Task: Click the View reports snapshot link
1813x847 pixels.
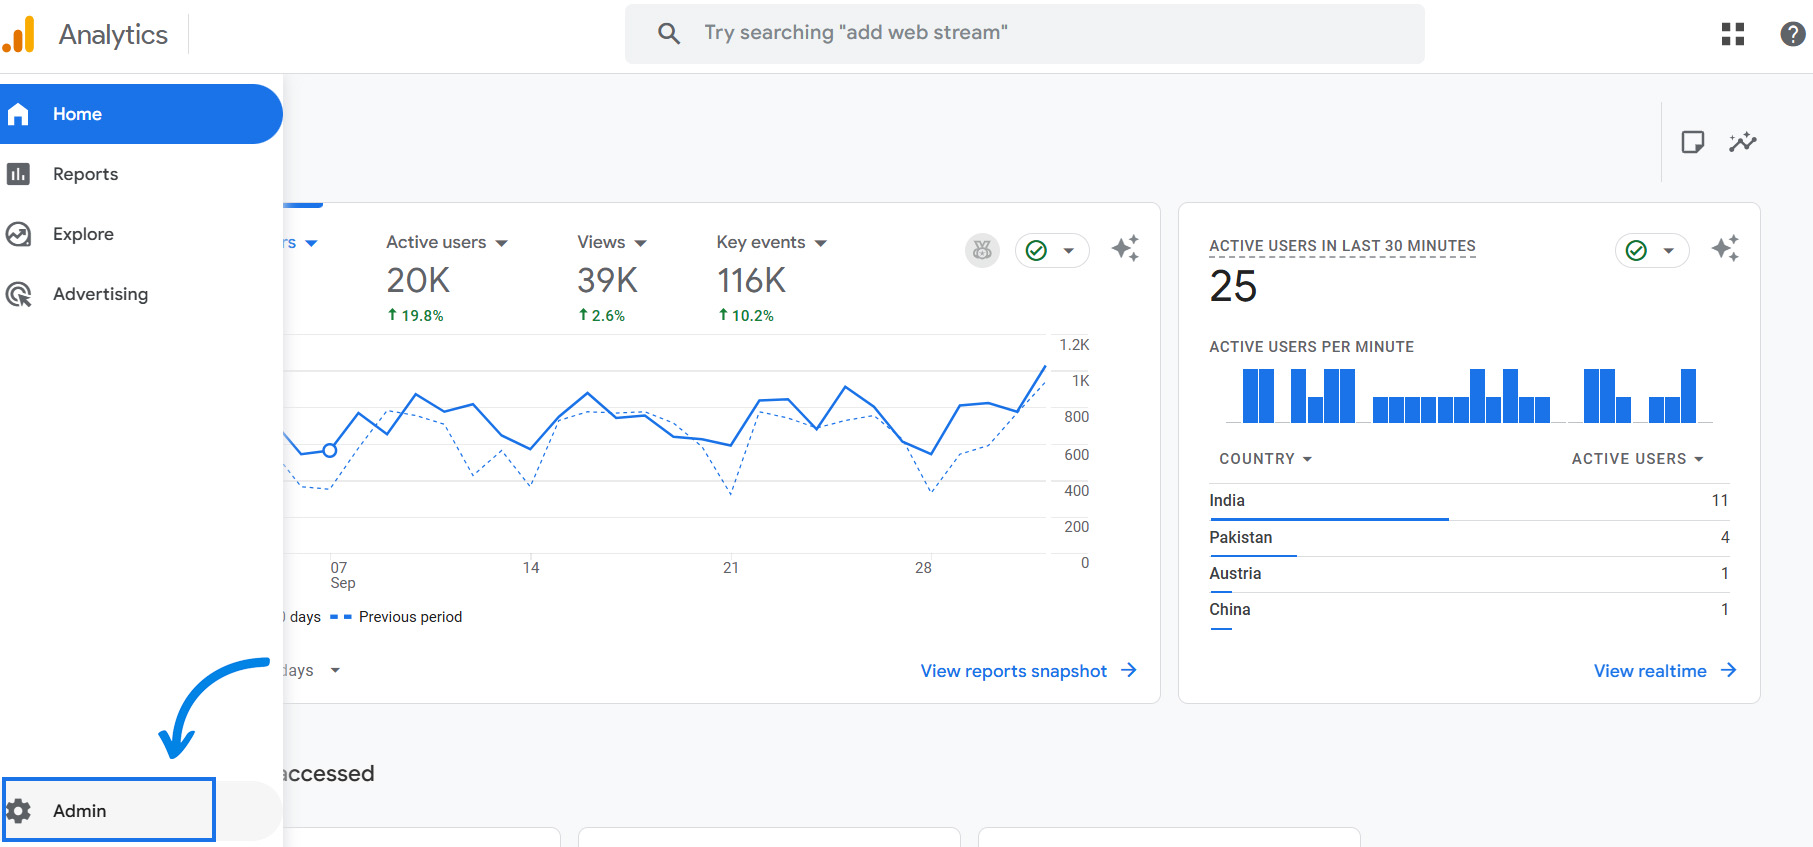Action: (x=1027, y=671)
